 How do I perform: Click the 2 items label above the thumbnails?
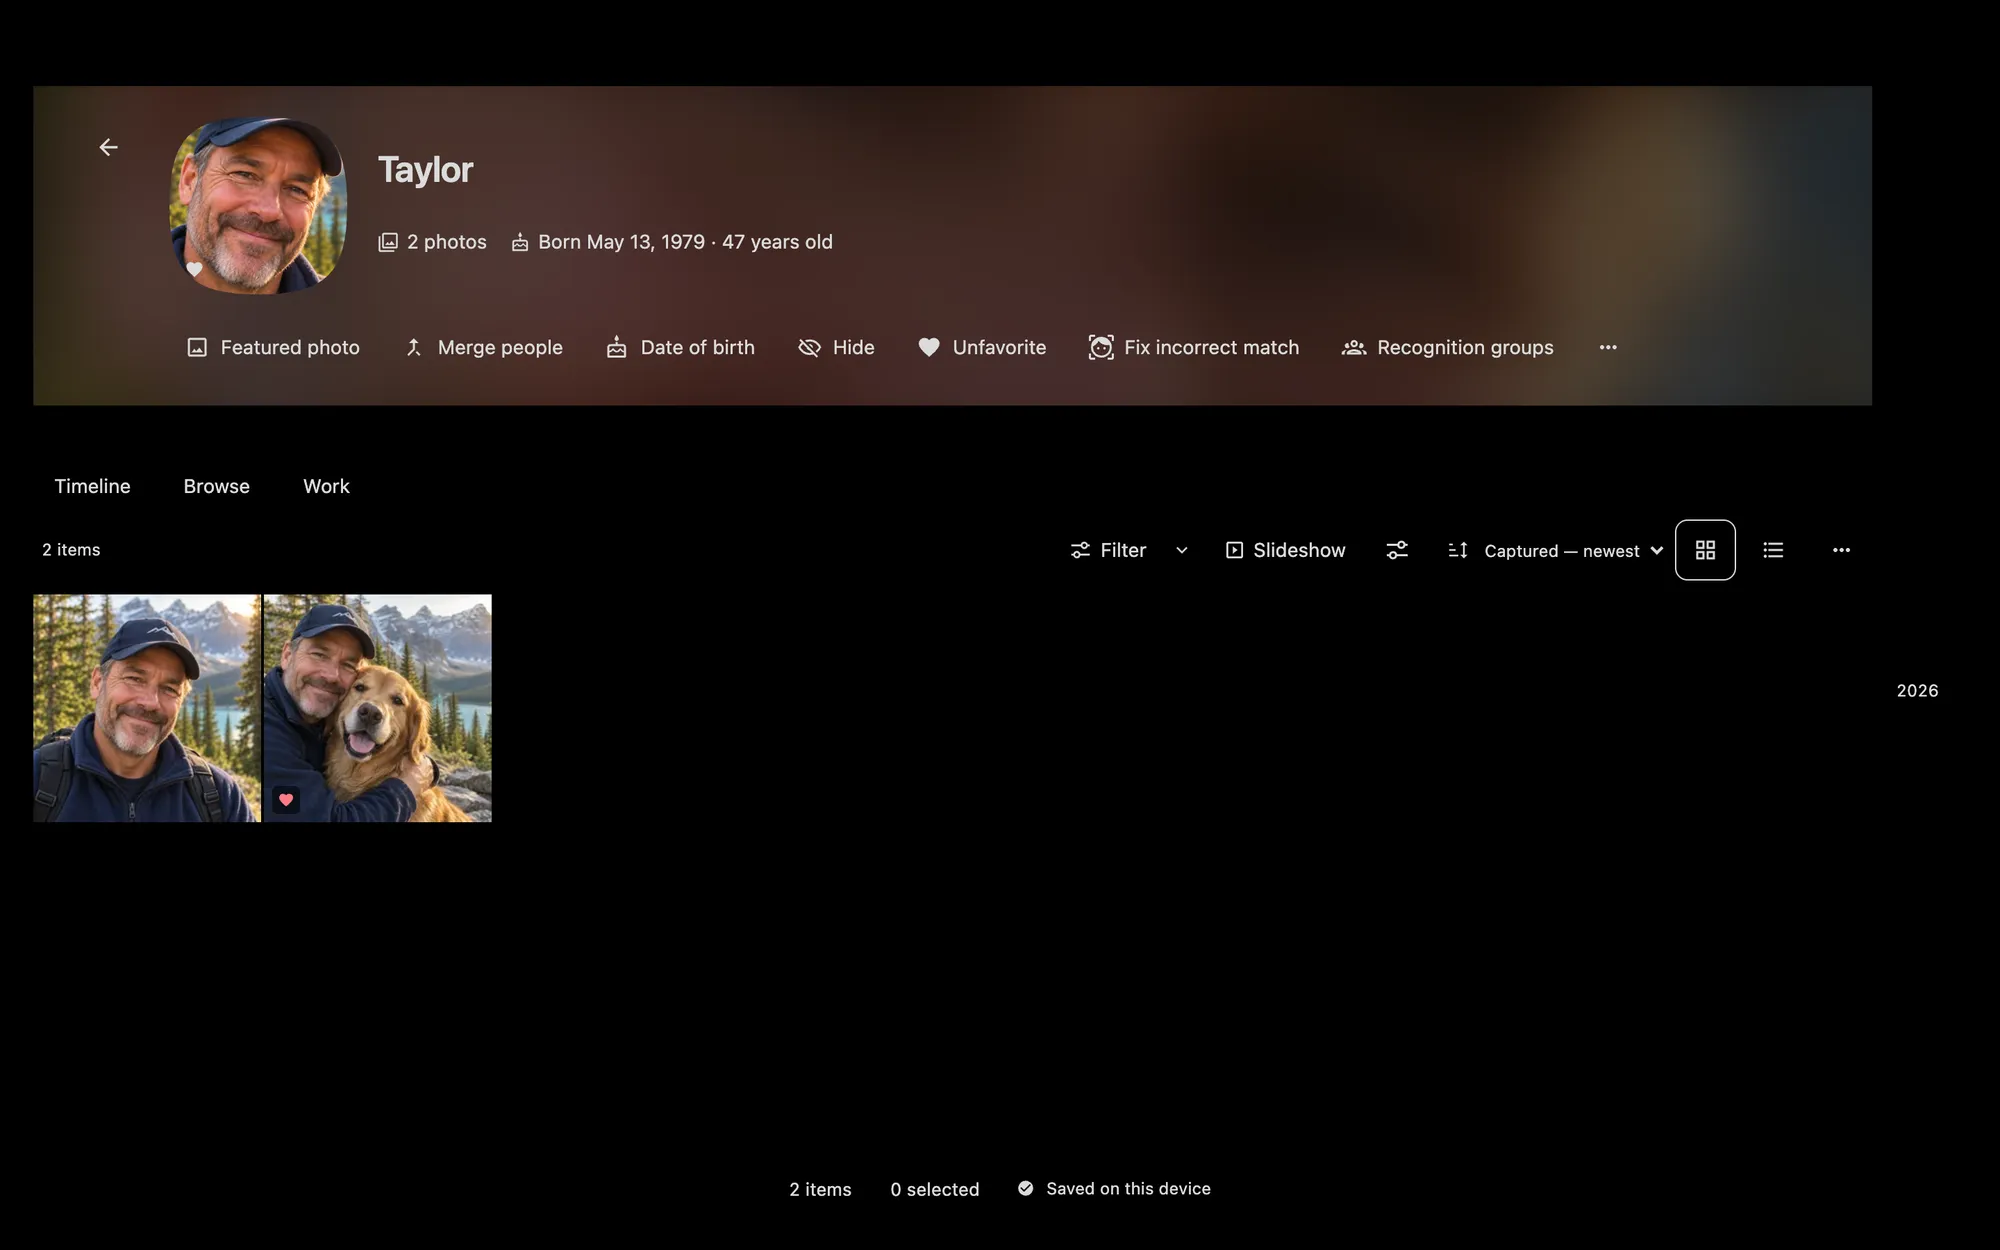click(x=71, y=550)
